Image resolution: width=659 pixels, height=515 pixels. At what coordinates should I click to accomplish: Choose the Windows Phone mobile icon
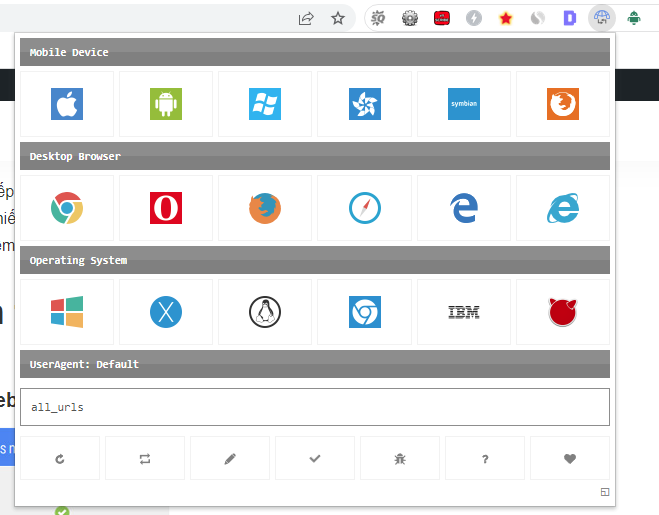[x=265, y=104]
